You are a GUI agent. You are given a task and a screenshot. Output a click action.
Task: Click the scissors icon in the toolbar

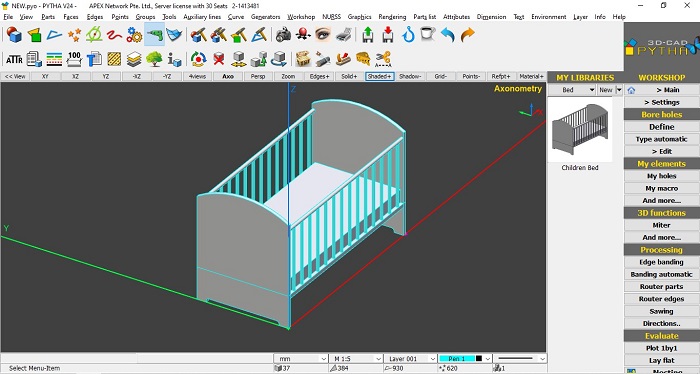point(383,59)
